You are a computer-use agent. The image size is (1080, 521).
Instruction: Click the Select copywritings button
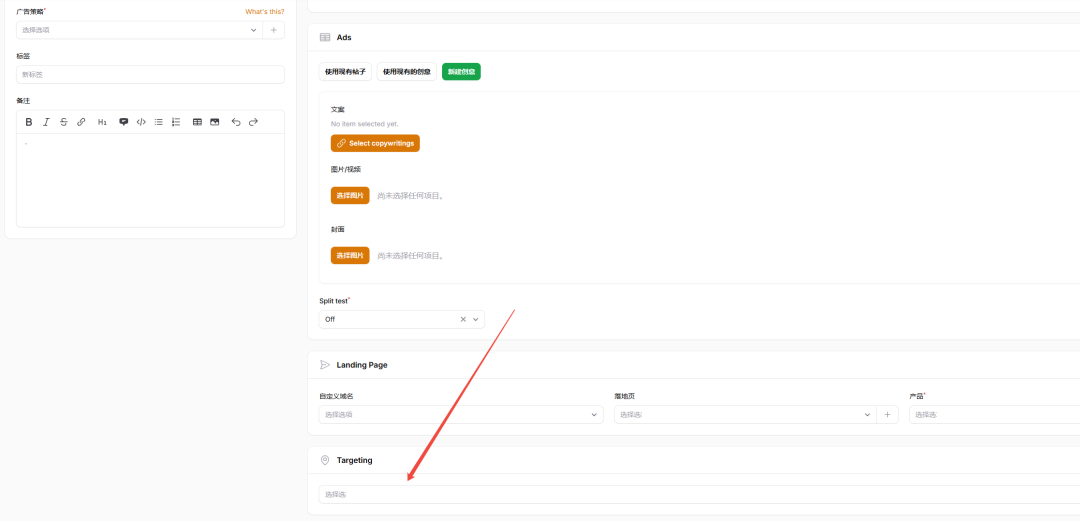(x=375, y=143)
